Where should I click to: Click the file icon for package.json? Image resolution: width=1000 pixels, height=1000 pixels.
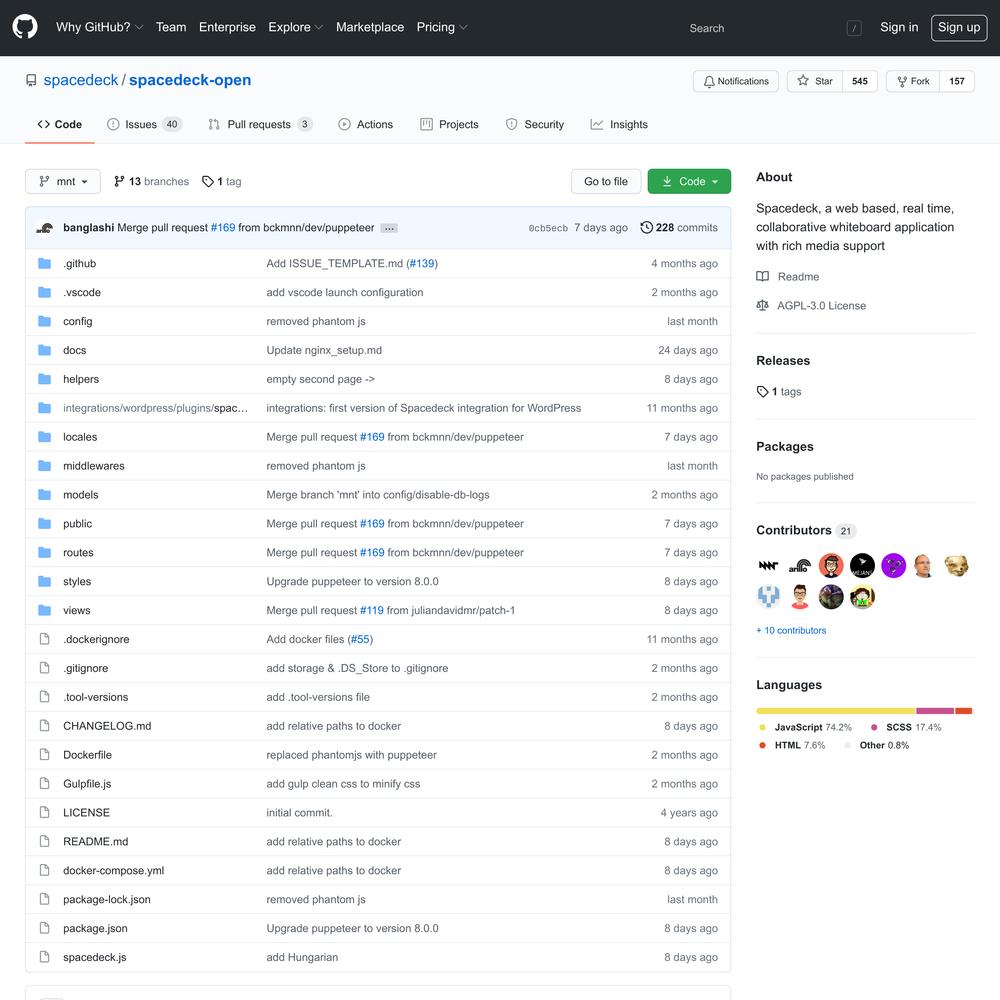pyautogui.click(x=45, y=928)
